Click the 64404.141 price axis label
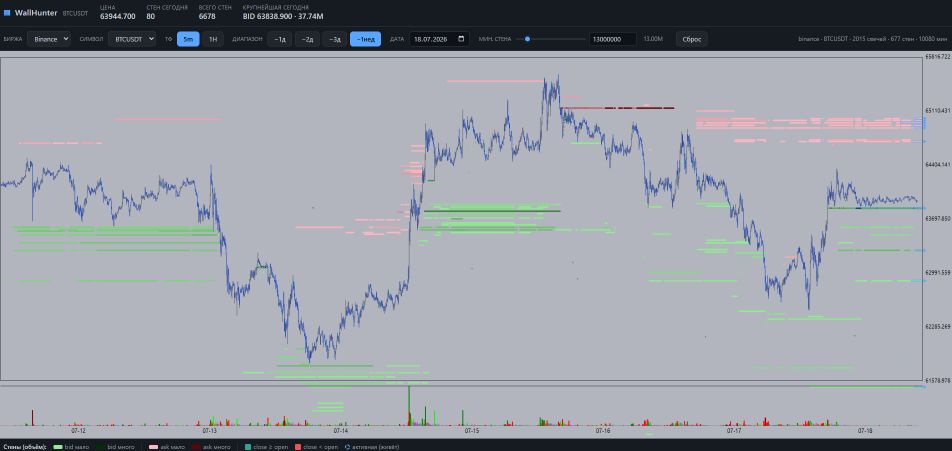952x451 pixels. click(937, 164)
